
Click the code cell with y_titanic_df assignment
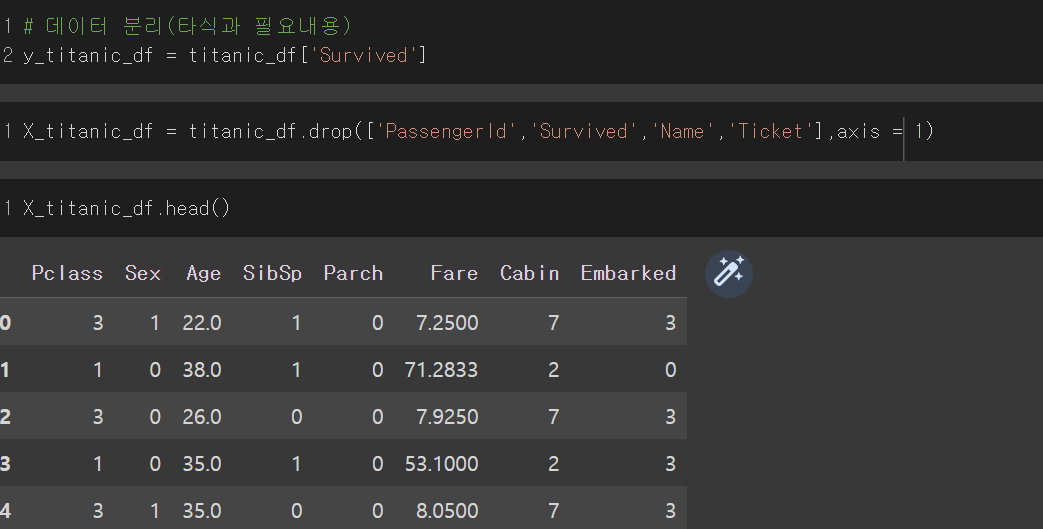[x=522, y=41]
